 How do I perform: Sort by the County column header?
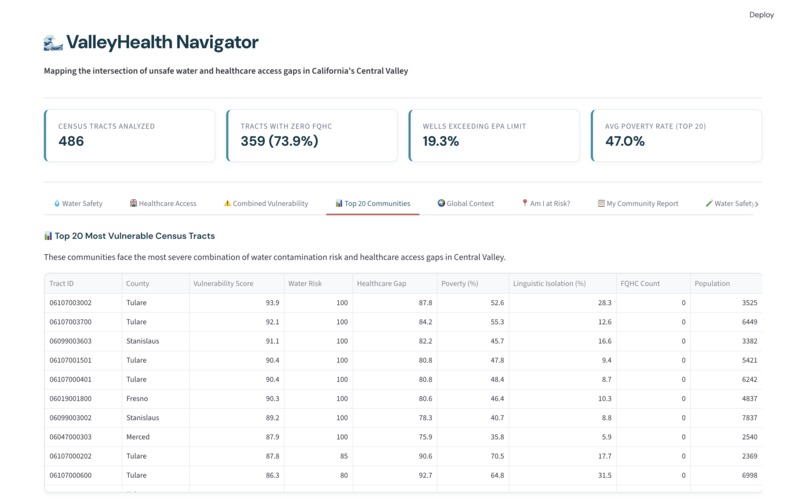click(155, 283)
